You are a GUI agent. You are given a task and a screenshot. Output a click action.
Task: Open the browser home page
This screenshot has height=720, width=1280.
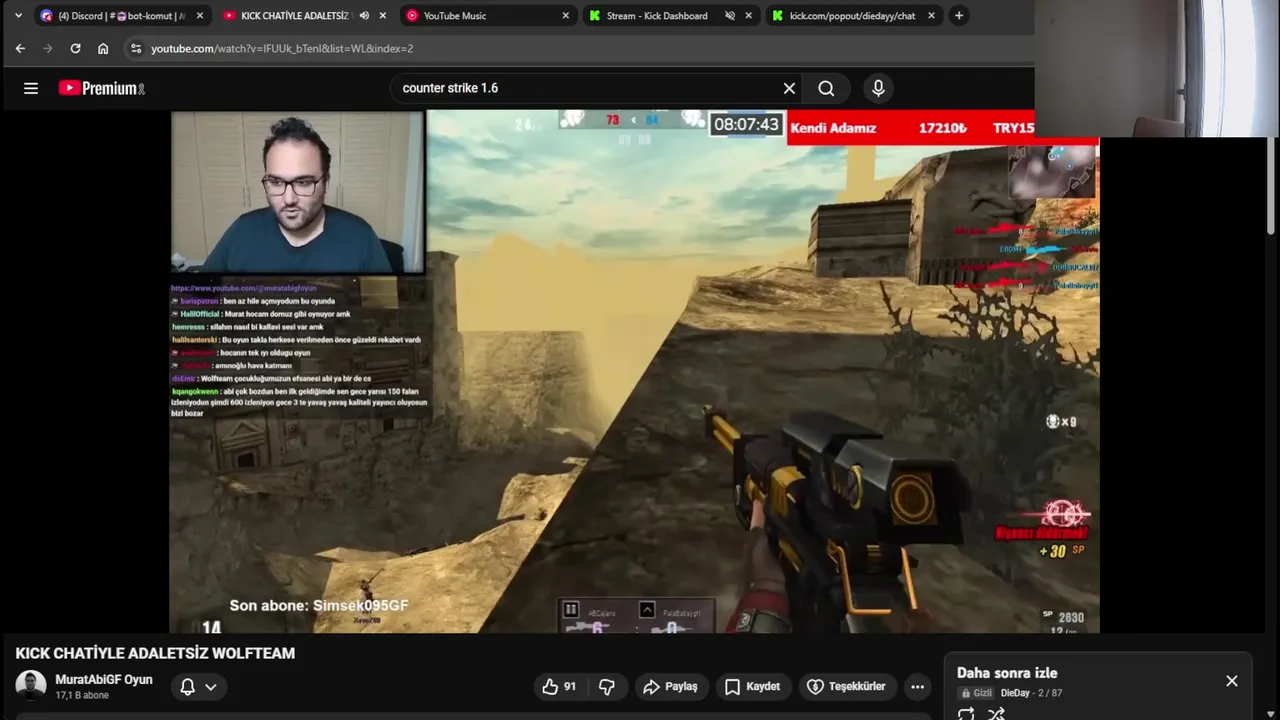pos(103,48)
